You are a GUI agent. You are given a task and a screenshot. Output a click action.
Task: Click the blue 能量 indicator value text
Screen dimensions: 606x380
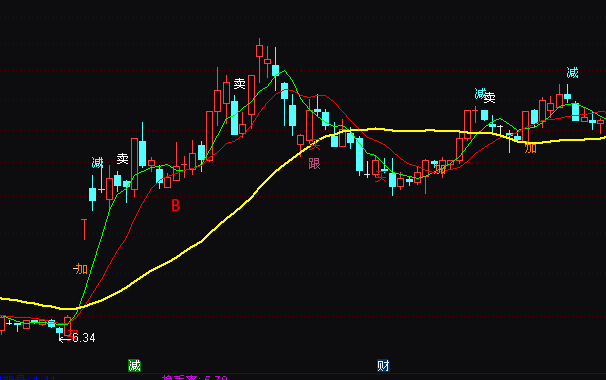28,377
